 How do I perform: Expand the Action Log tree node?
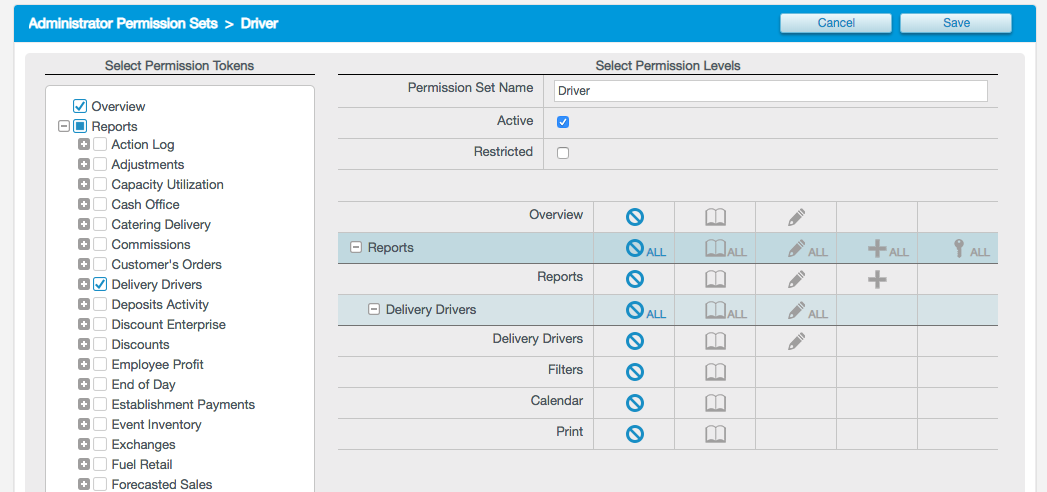pos(84,145)
